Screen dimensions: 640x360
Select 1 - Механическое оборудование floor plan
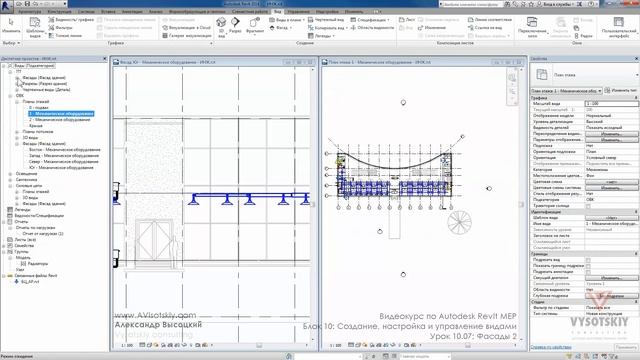61,114
